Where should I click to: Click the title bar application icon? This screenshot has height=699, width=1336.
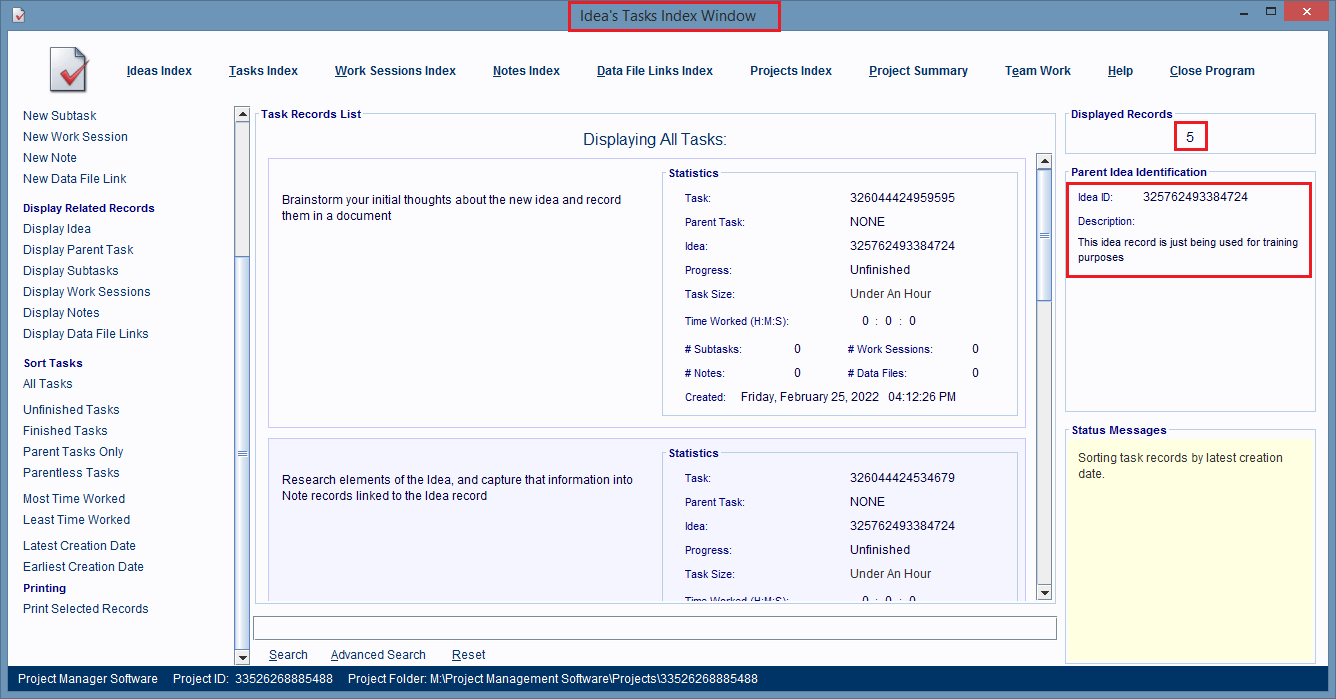pyautogui.click(x=19, y=15)
